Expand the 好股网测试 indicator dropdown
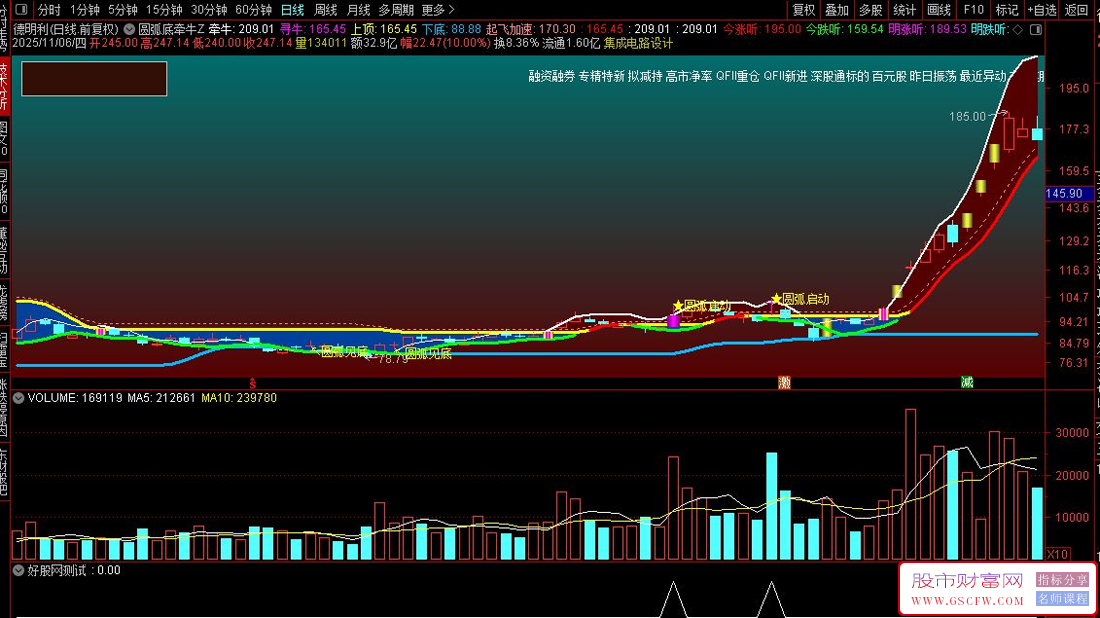The height and width of the screenshot is (618, 1100). point(19,570)
